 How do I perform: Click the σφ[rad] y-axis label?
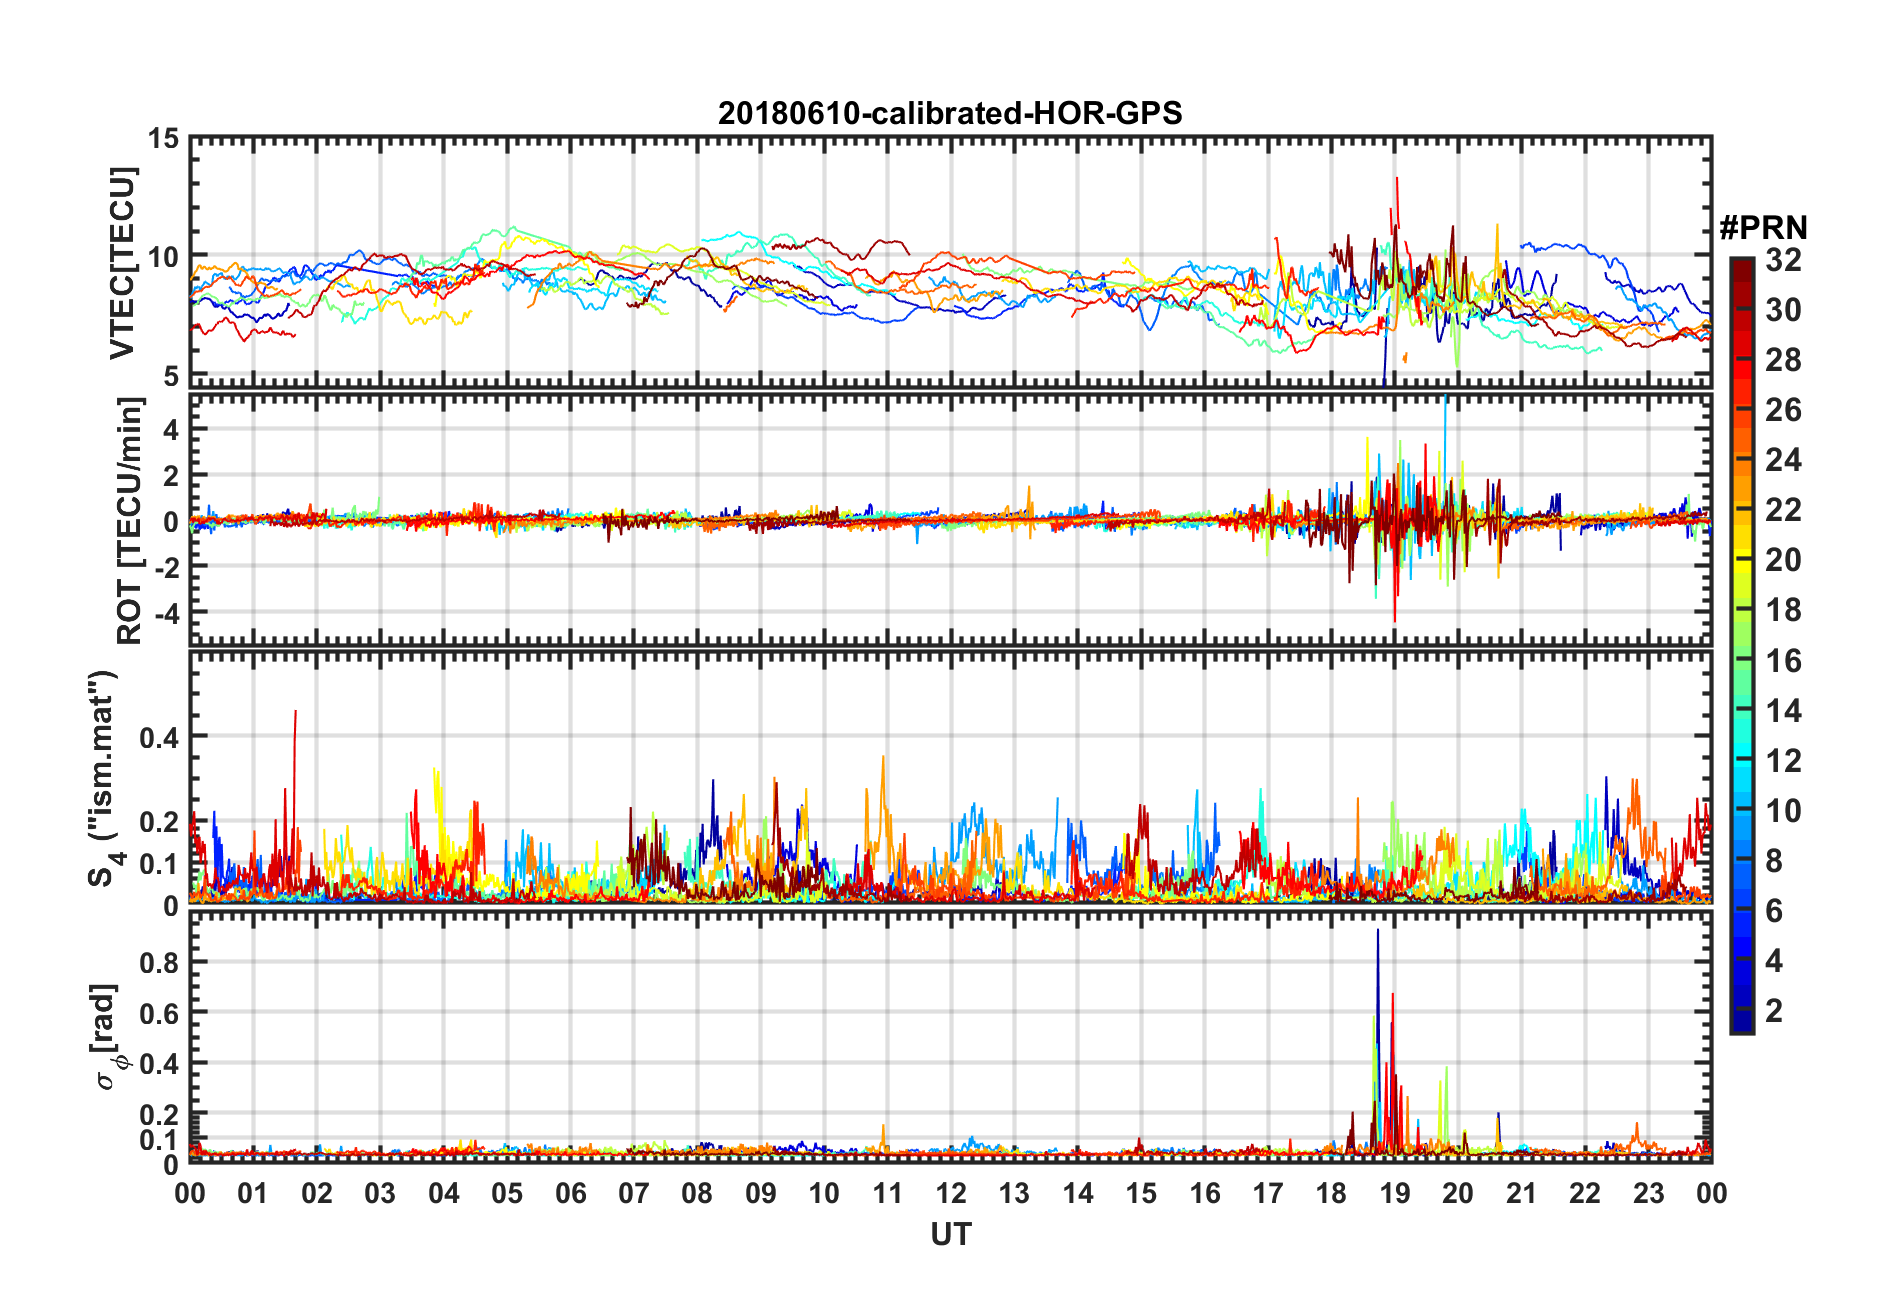pos(106,1038)
